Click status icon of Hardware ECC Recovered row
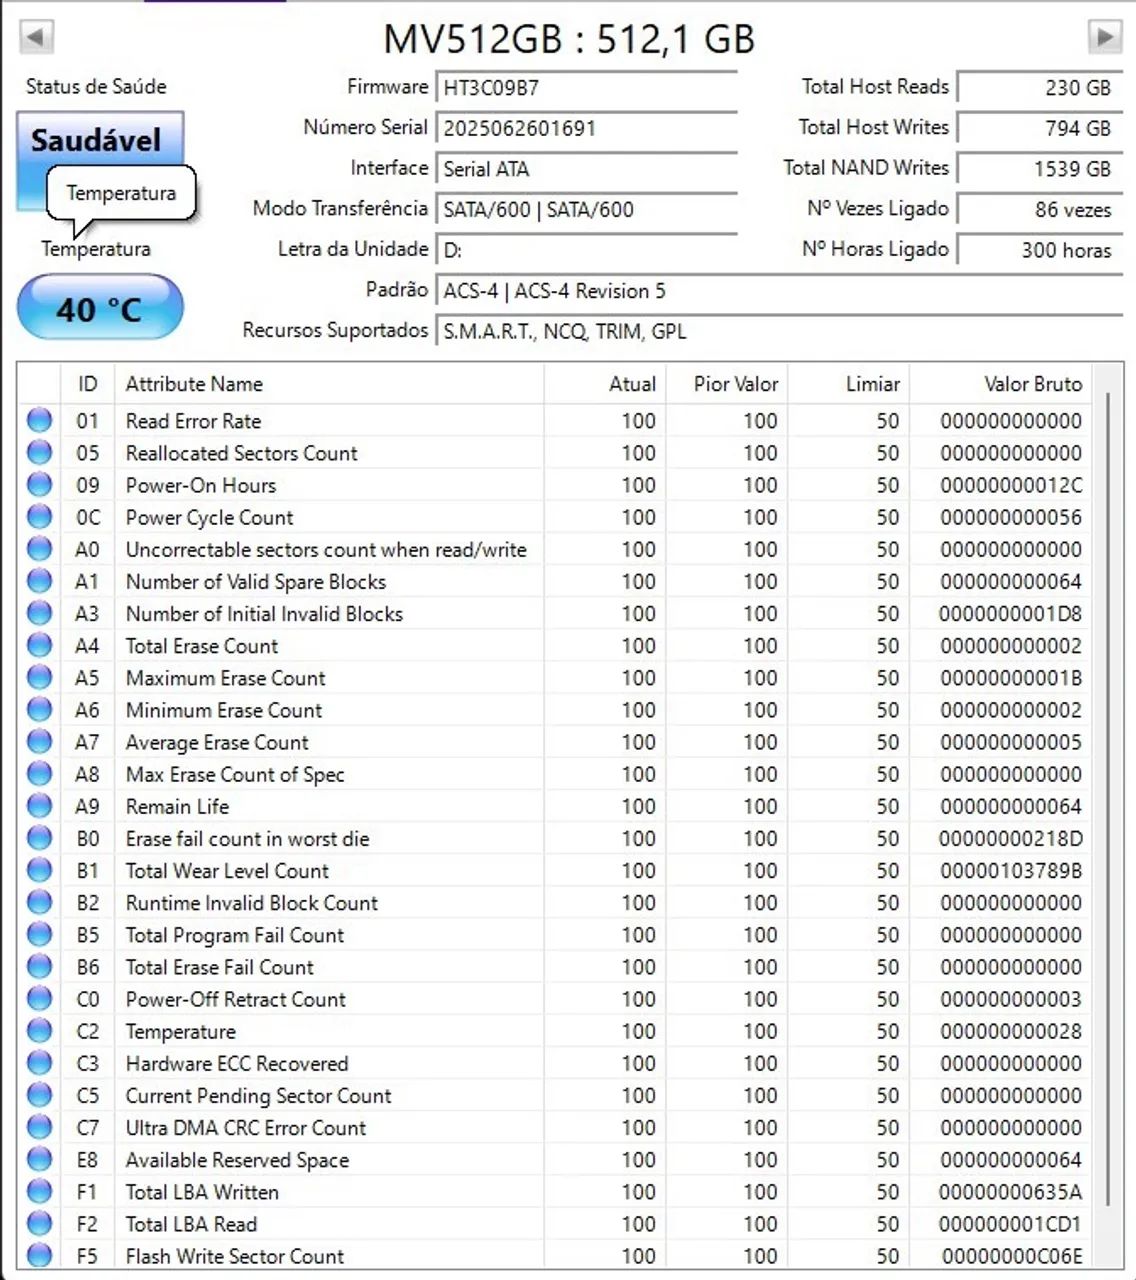This screenshot has width=1136, height=1280. point(39,1063)
